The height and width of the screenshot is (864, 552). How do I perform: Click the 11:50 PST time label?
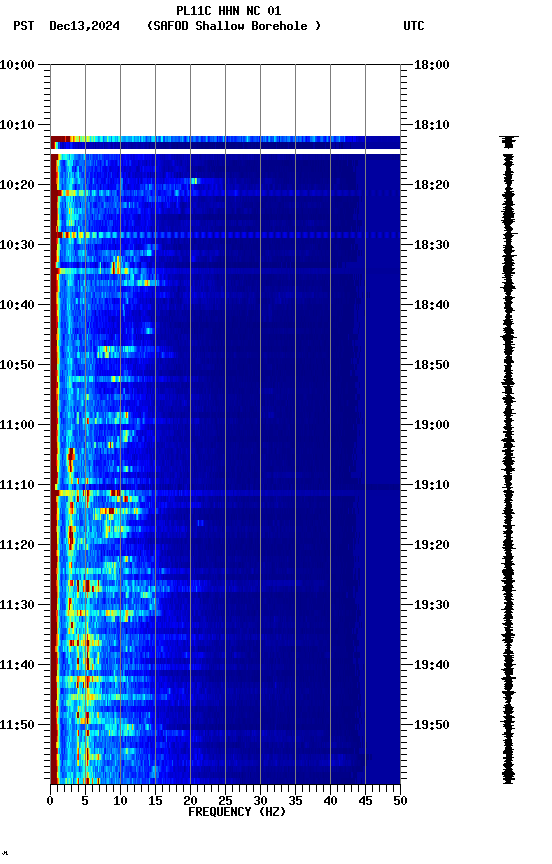coord(17,725)
